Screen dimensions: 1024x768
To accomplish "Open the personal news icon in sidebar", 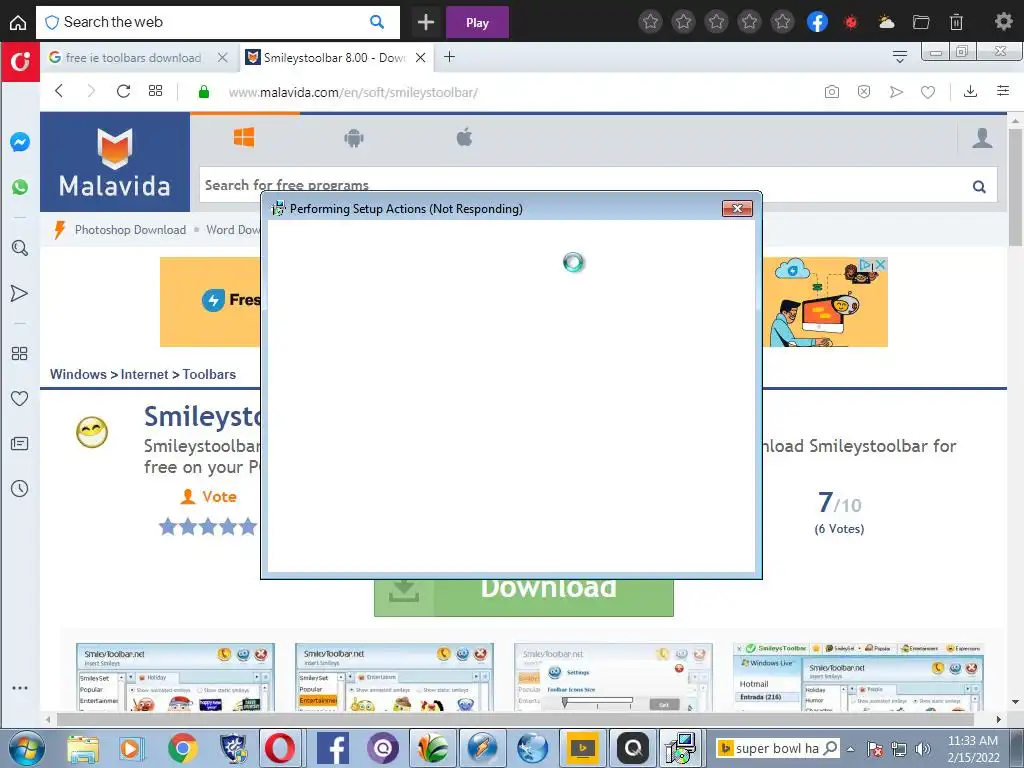I will [x=20, y=444].
